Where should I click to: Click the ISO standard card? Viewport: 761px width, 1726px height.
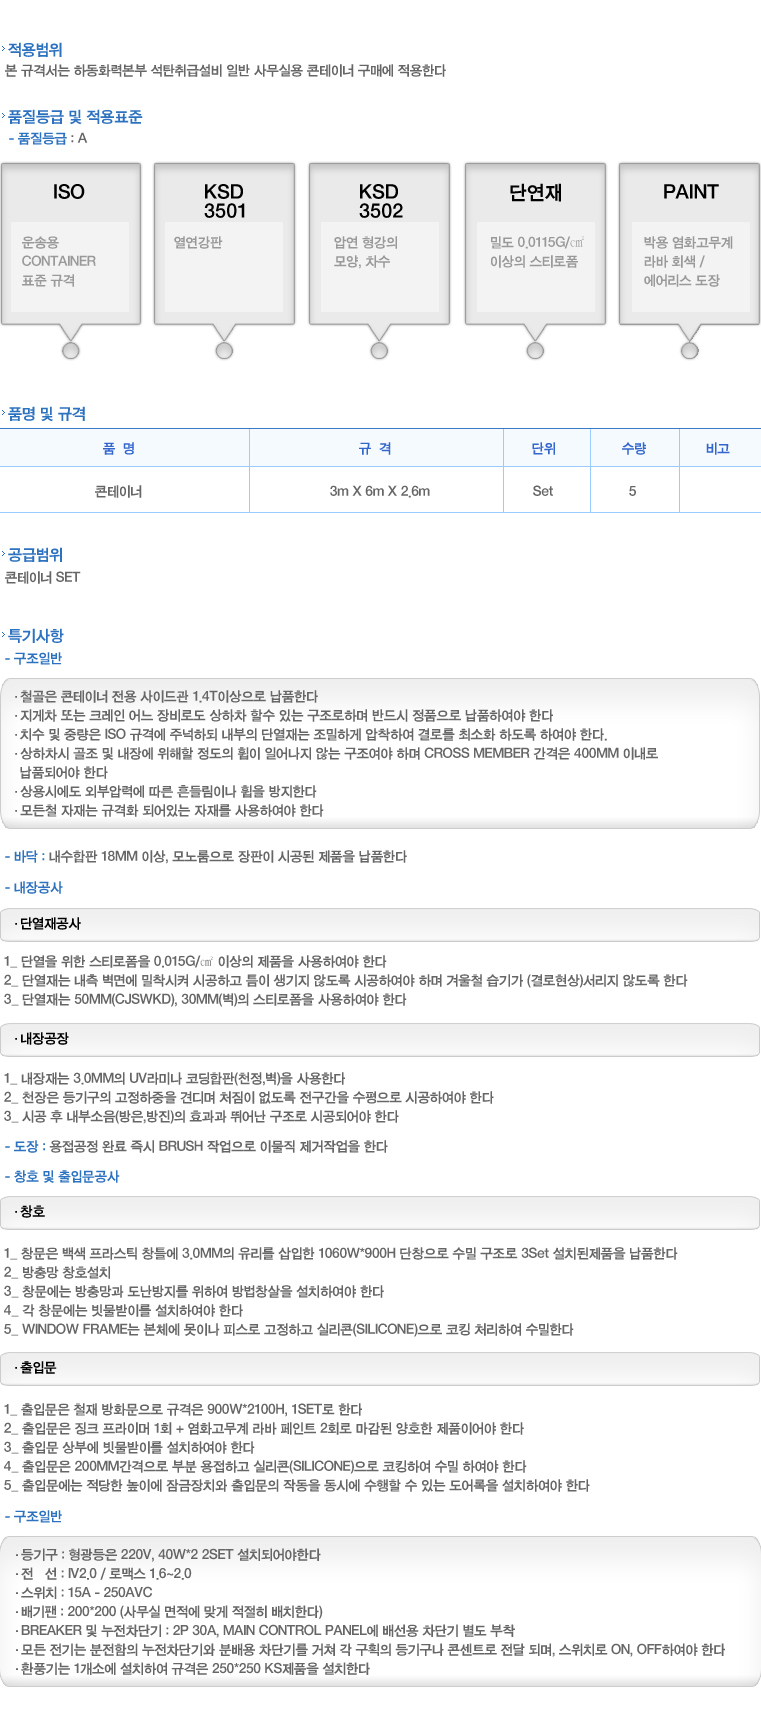70,243
